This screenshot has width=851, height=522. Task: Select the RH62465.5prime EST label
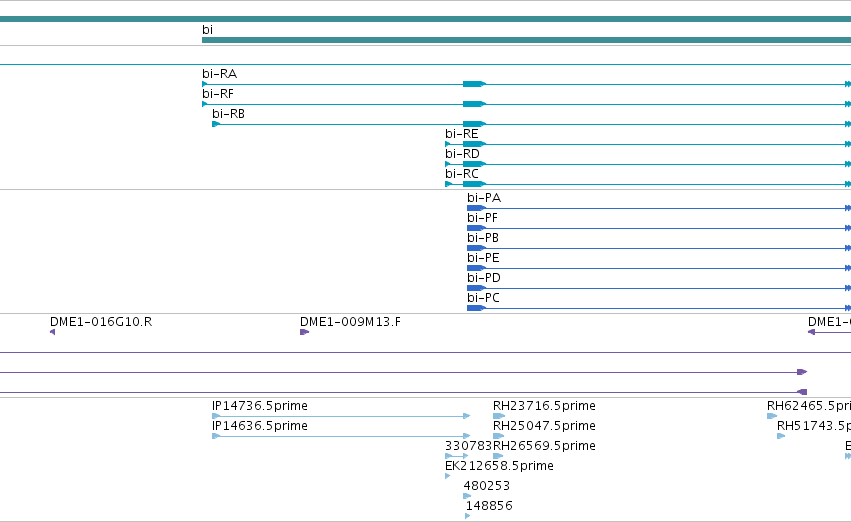pos(809,406)
